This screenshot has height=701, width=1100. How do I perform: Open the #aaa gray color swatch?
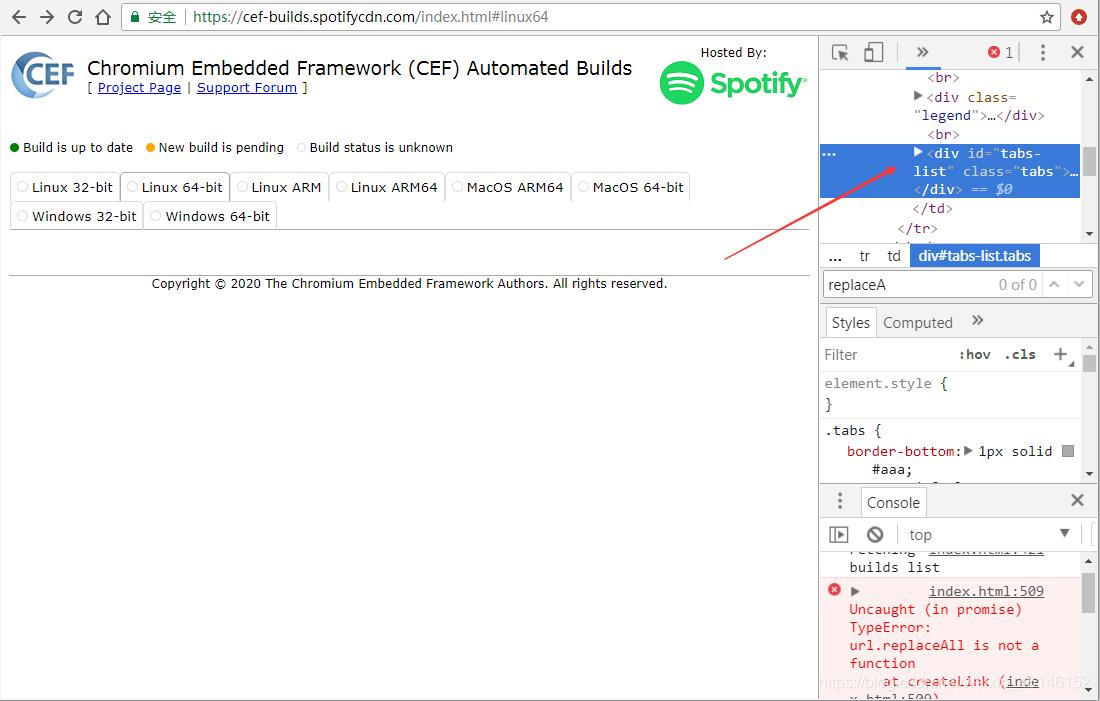tap(1068, 451)
